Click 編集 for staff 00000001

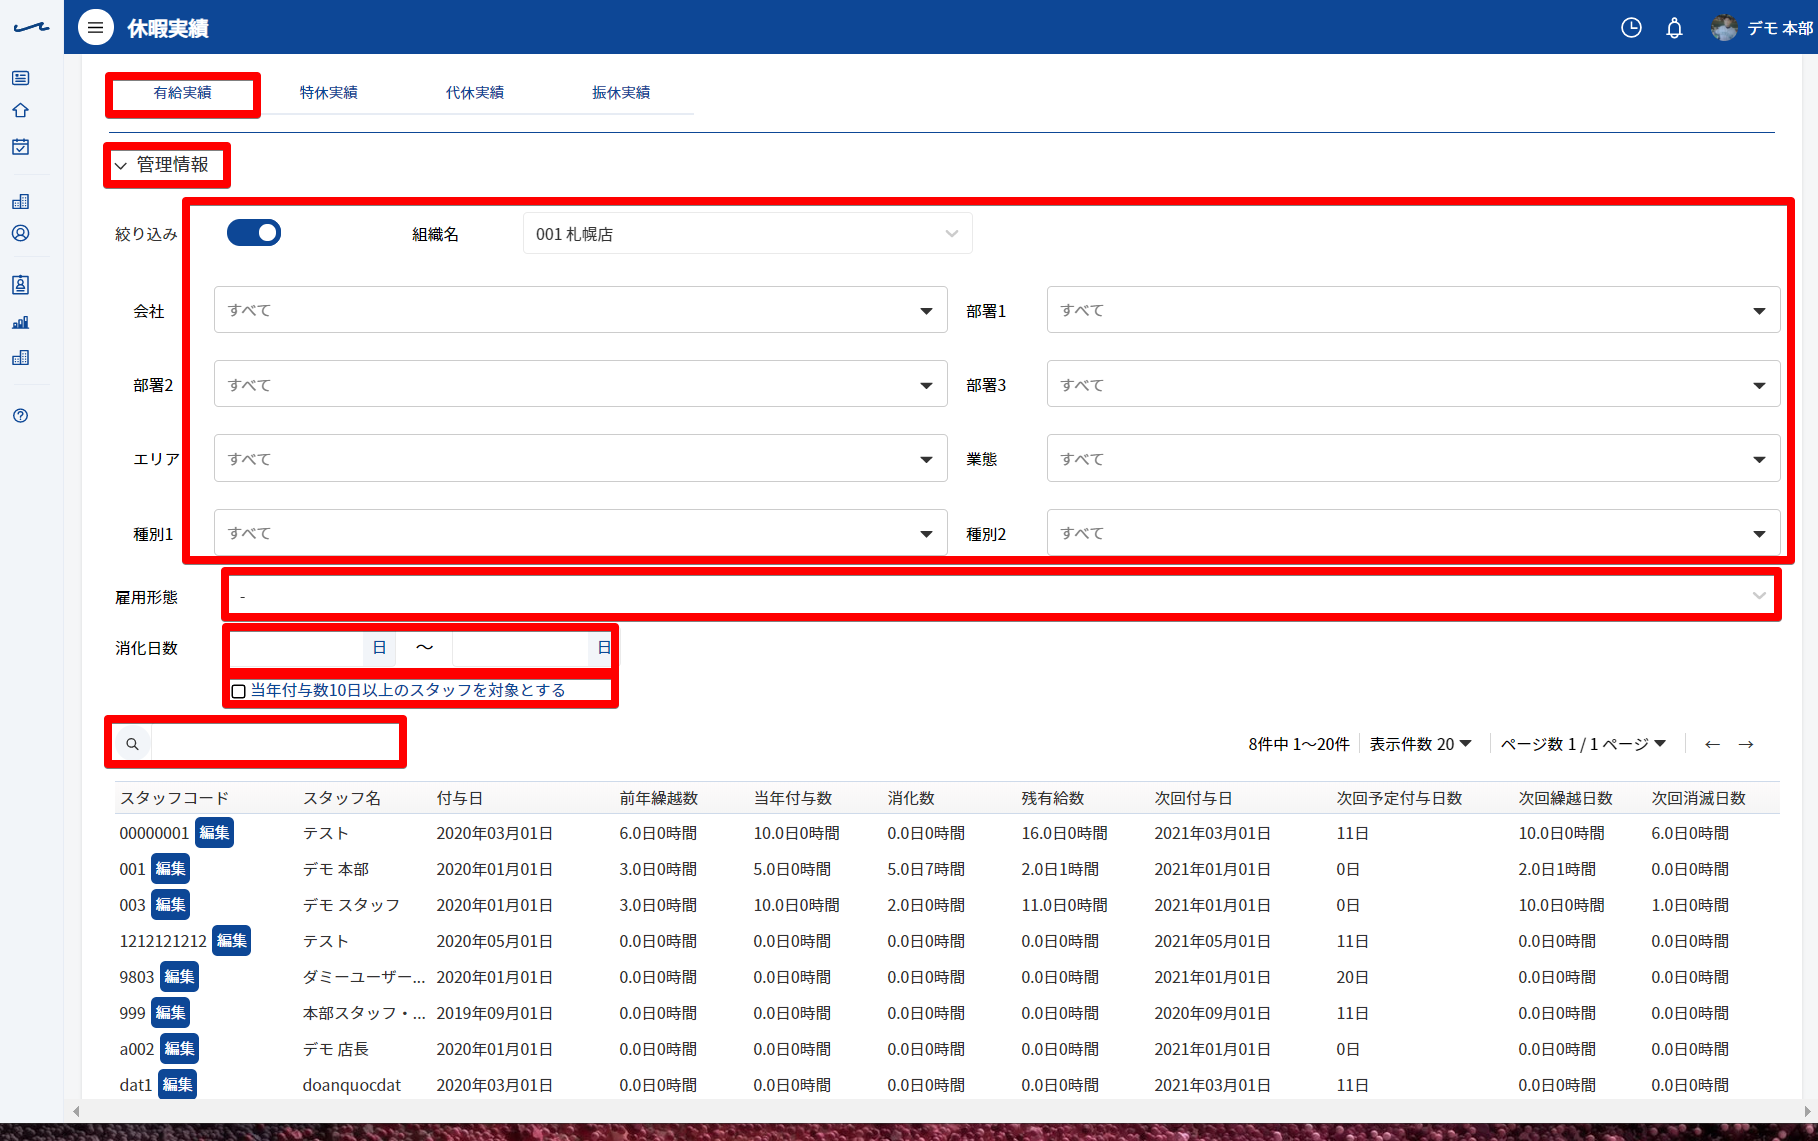[214, 833]
